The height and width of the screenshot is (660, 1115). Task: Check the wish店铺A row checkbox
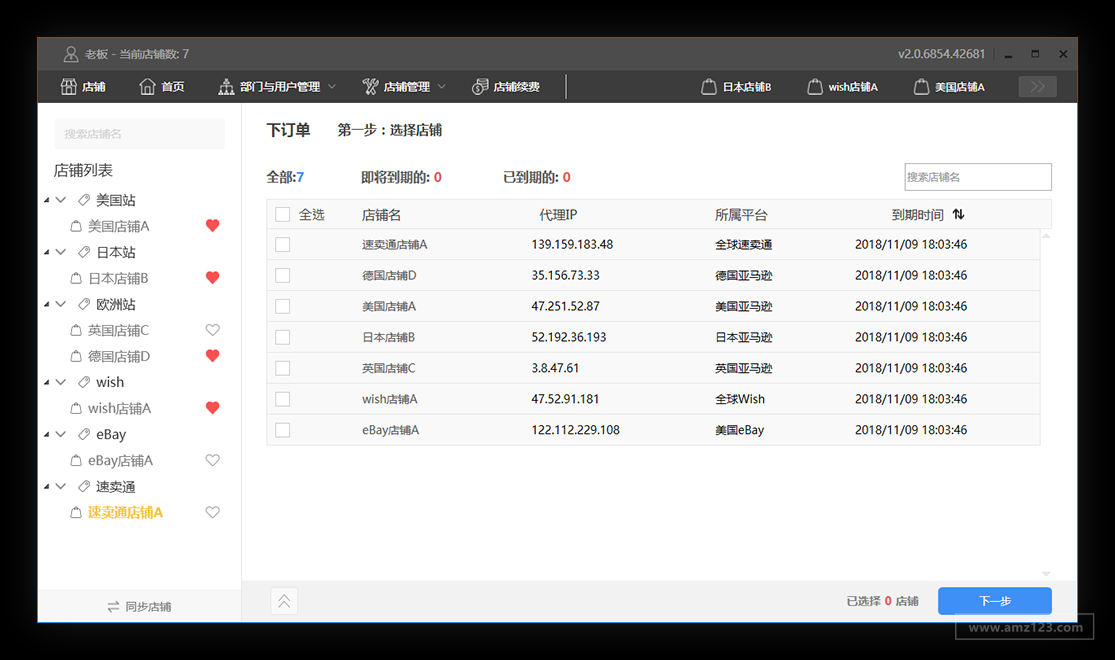click(x=282, y=399)
